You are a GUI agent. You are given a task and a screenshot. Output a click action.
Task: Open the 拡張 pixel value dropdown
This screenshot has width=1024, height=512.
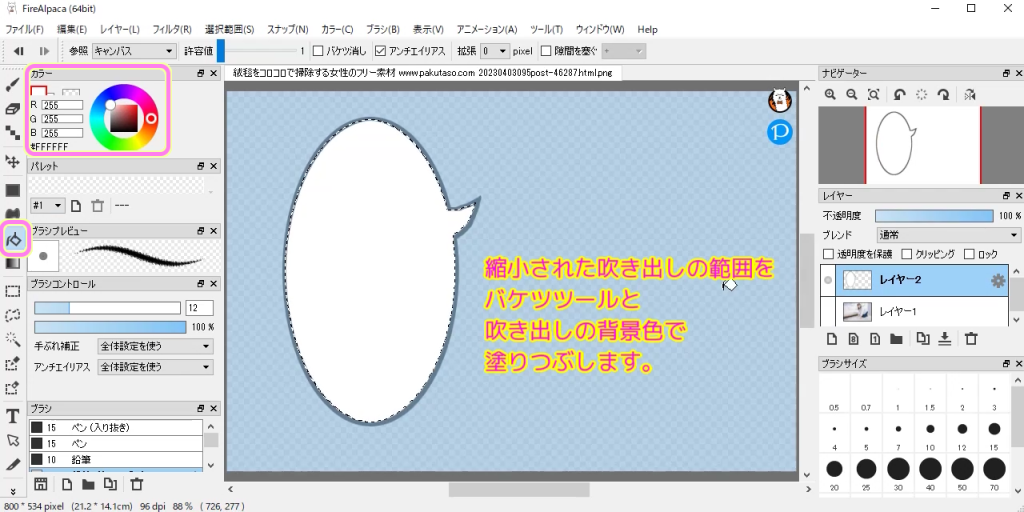click(x=494, y=51)
